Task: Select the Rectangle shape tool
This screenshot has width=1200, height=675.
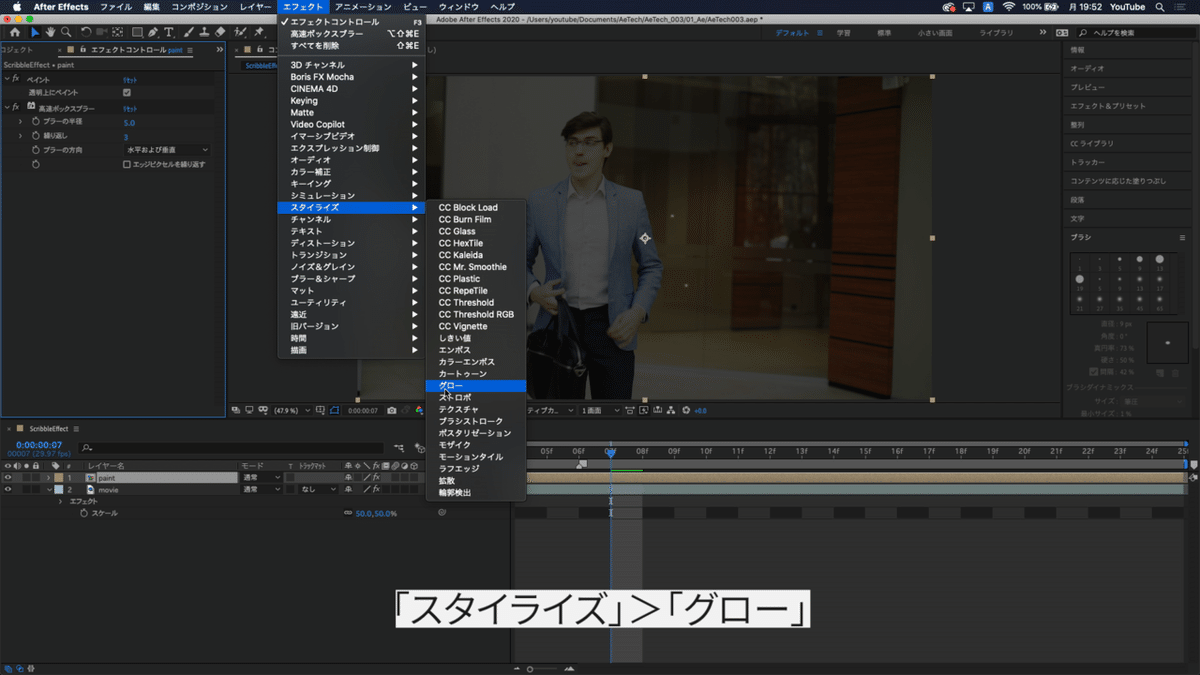Action: click(135, 32)
